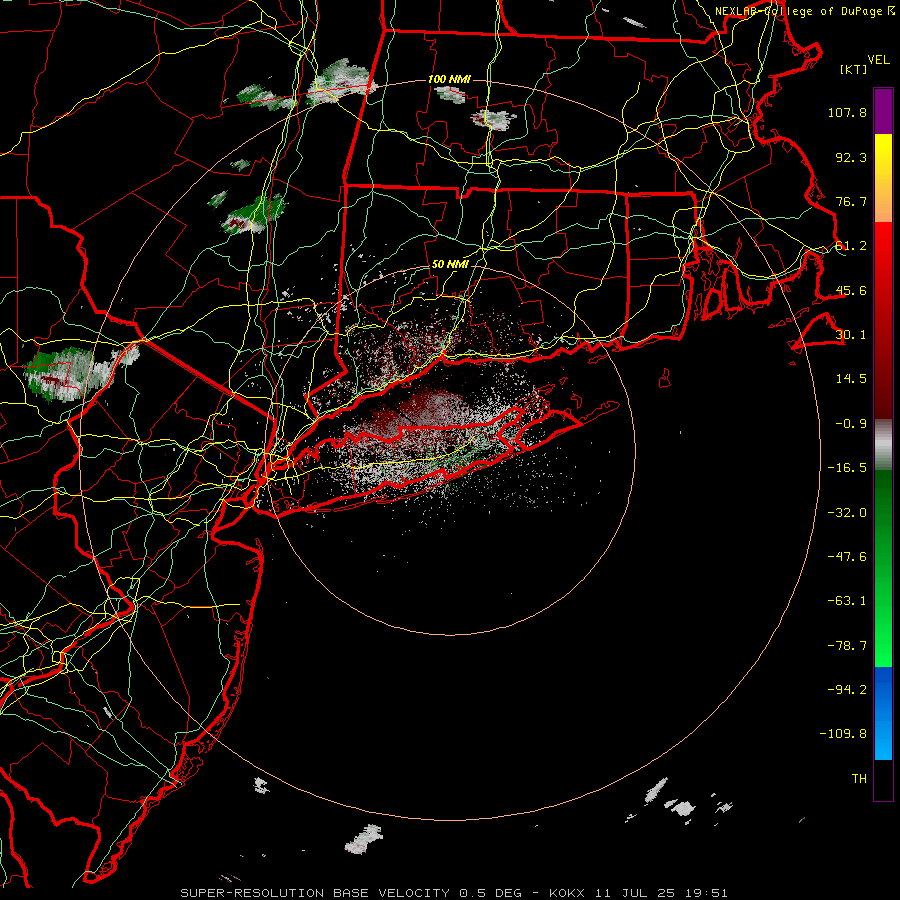Click the VEL legend title
Viewport: 900px width, 900px height.
click(x=878, y=60)
